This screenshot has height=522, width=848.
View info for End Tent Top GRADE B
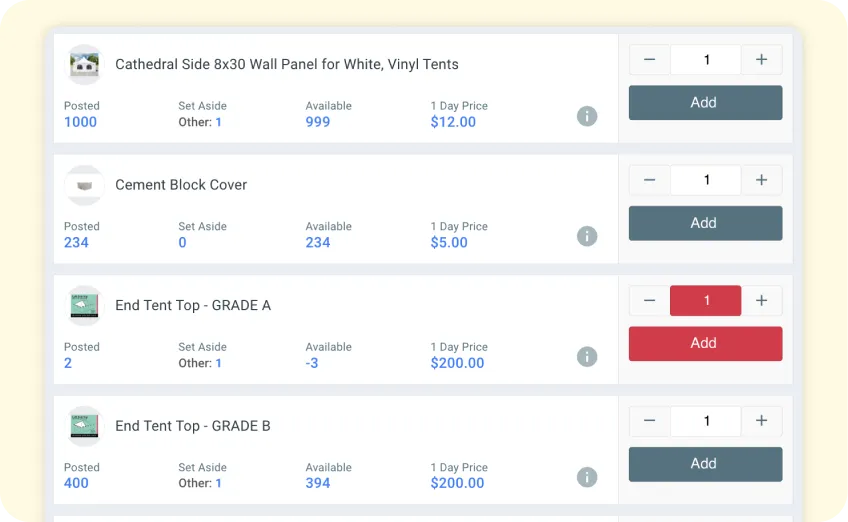click(x=587, y=477)
